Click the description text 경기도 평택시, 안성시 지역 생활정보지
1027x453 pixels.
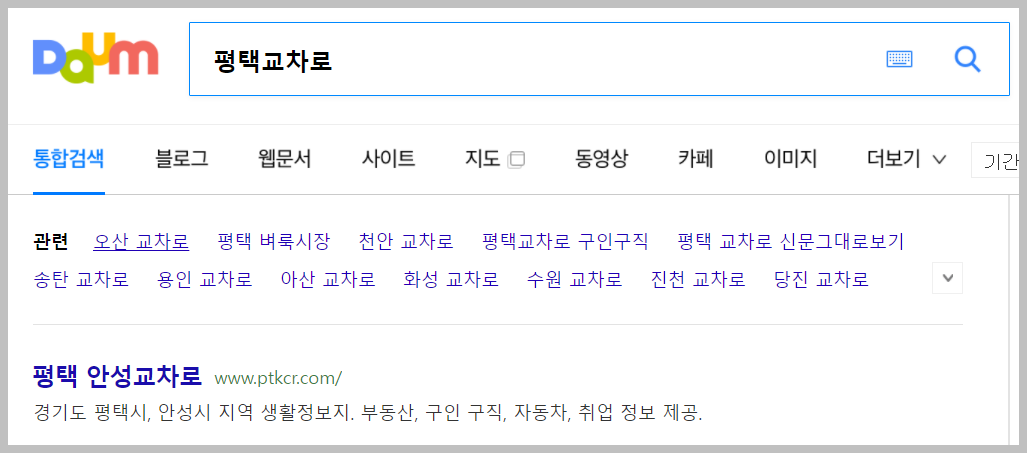point(194,414)
